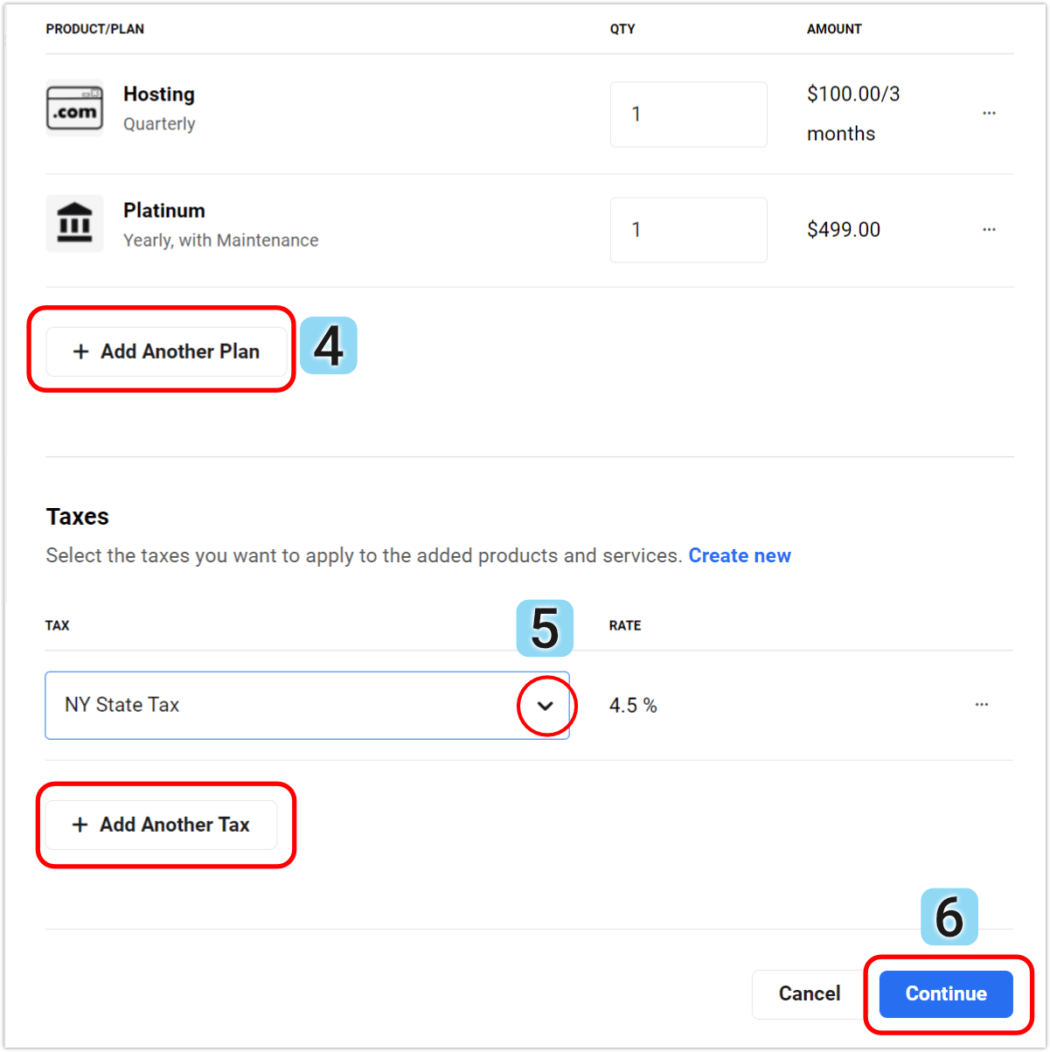Screen dimensions: 1050x1052
Task: Click the Platinum quantity field
Action: [688, 229]
